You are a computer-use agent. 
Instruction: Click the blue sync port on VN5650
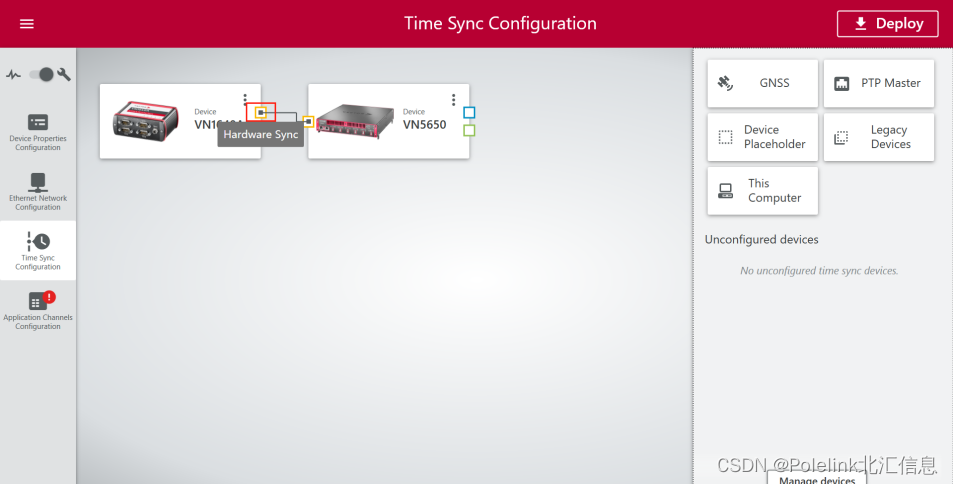[469, 112]
